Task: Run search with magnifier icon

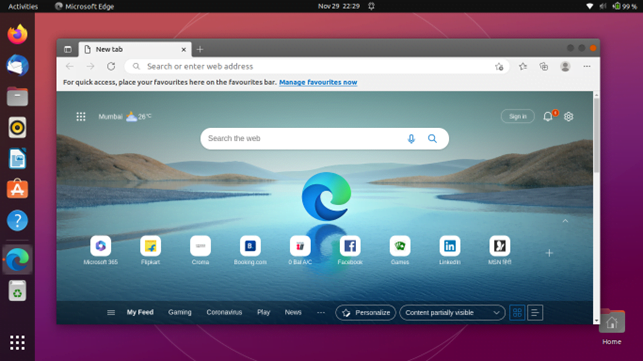Action: [x=432, y=139]
